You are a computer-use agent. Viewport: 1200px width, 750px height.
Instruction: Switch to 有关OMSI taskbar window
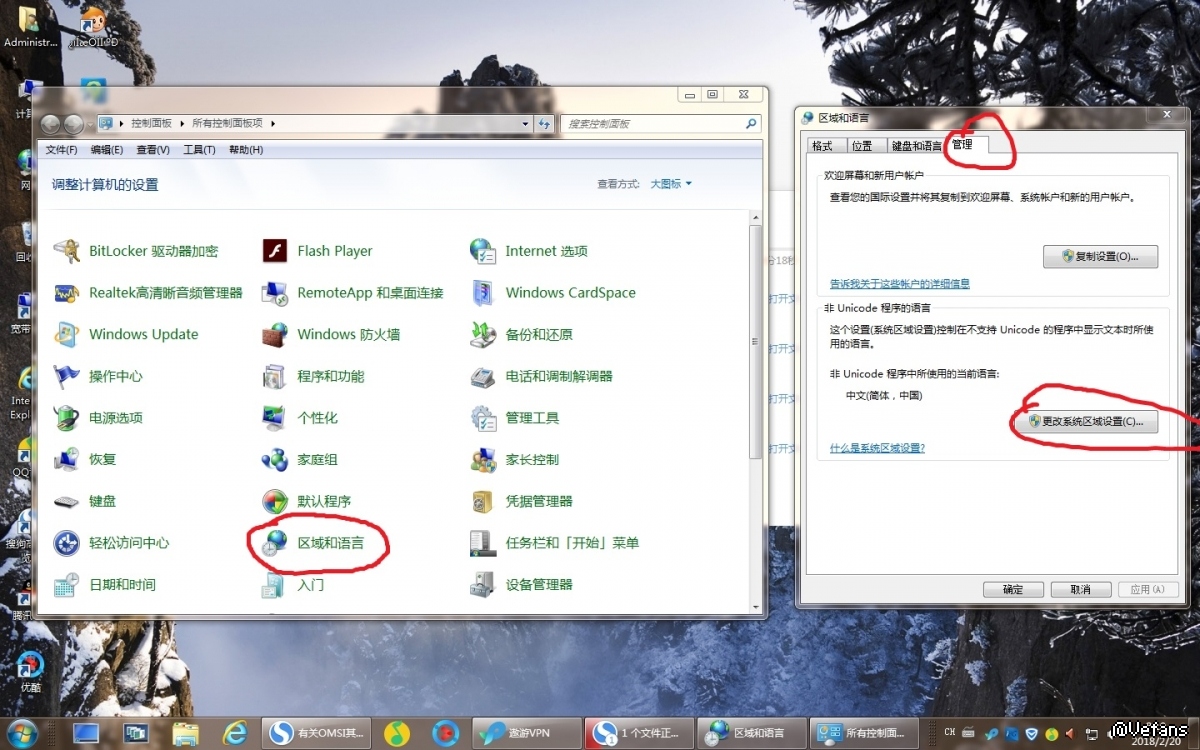316,733
